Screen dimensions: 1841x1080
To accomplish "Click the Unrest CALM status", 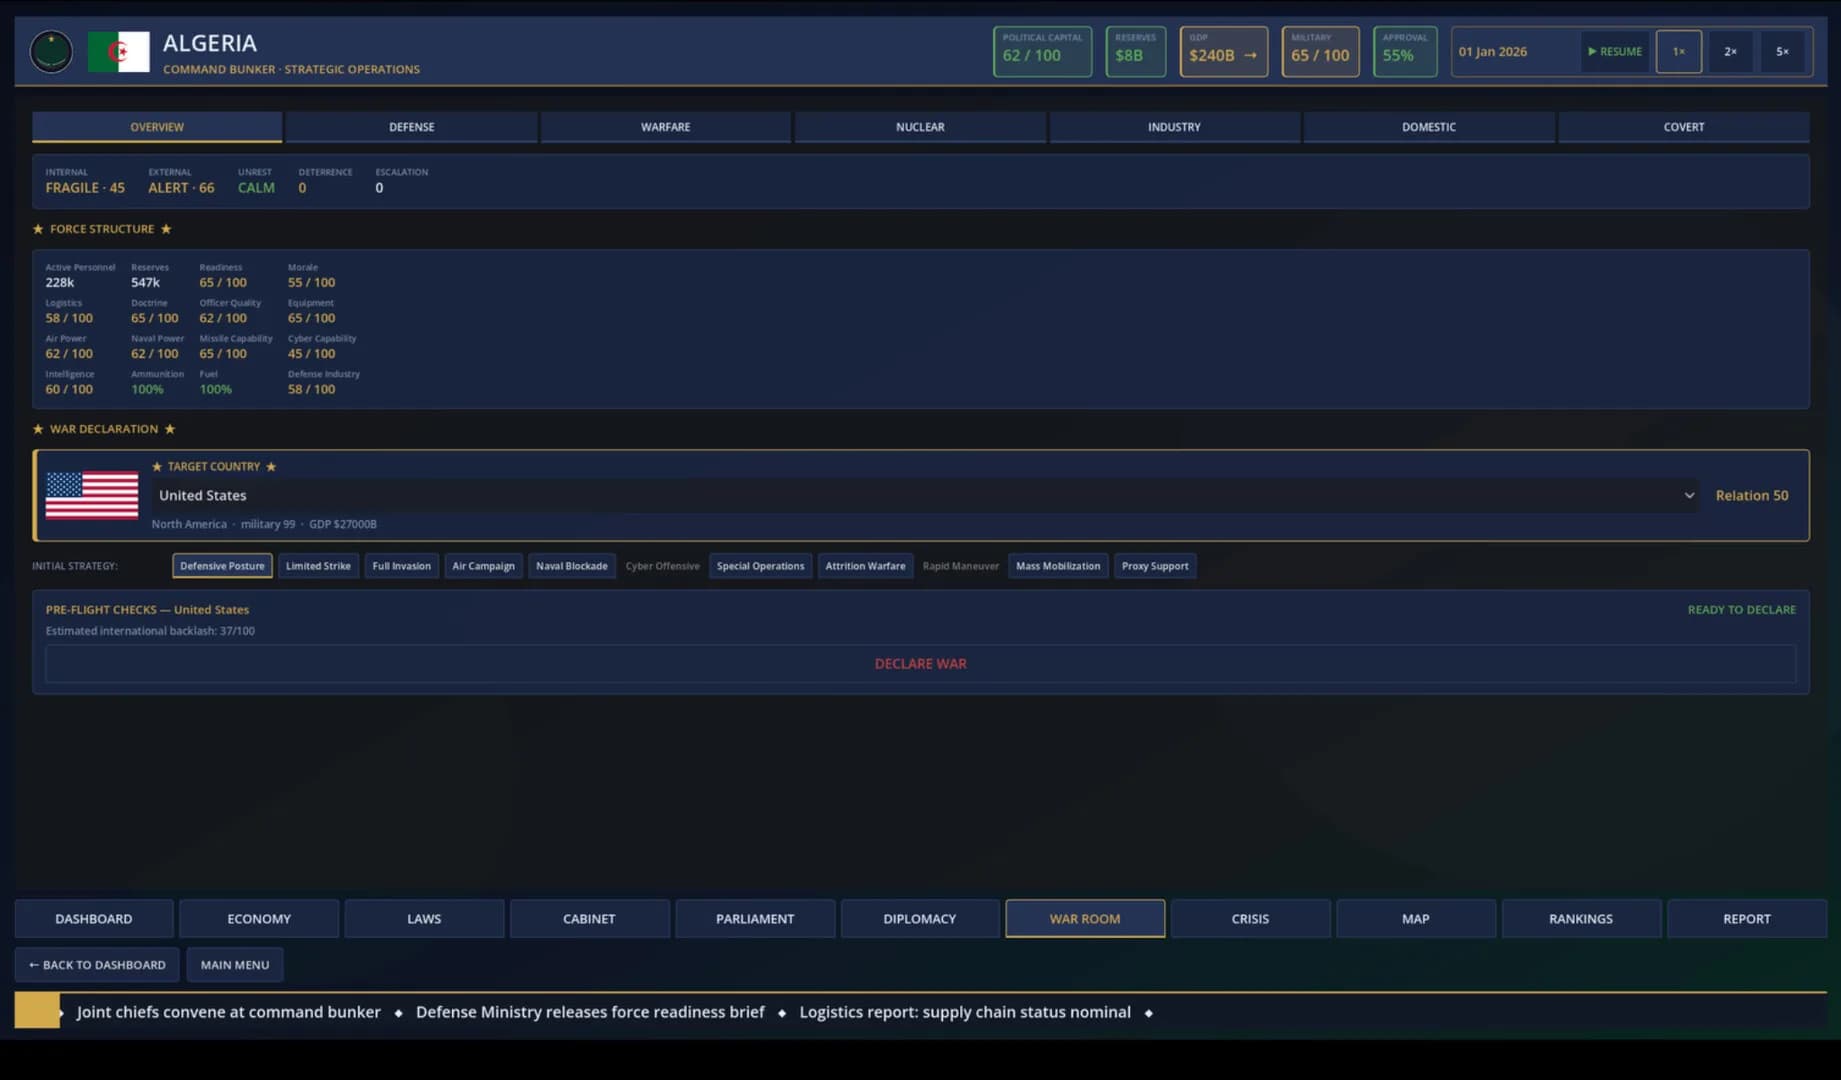I will pos(256,181).
